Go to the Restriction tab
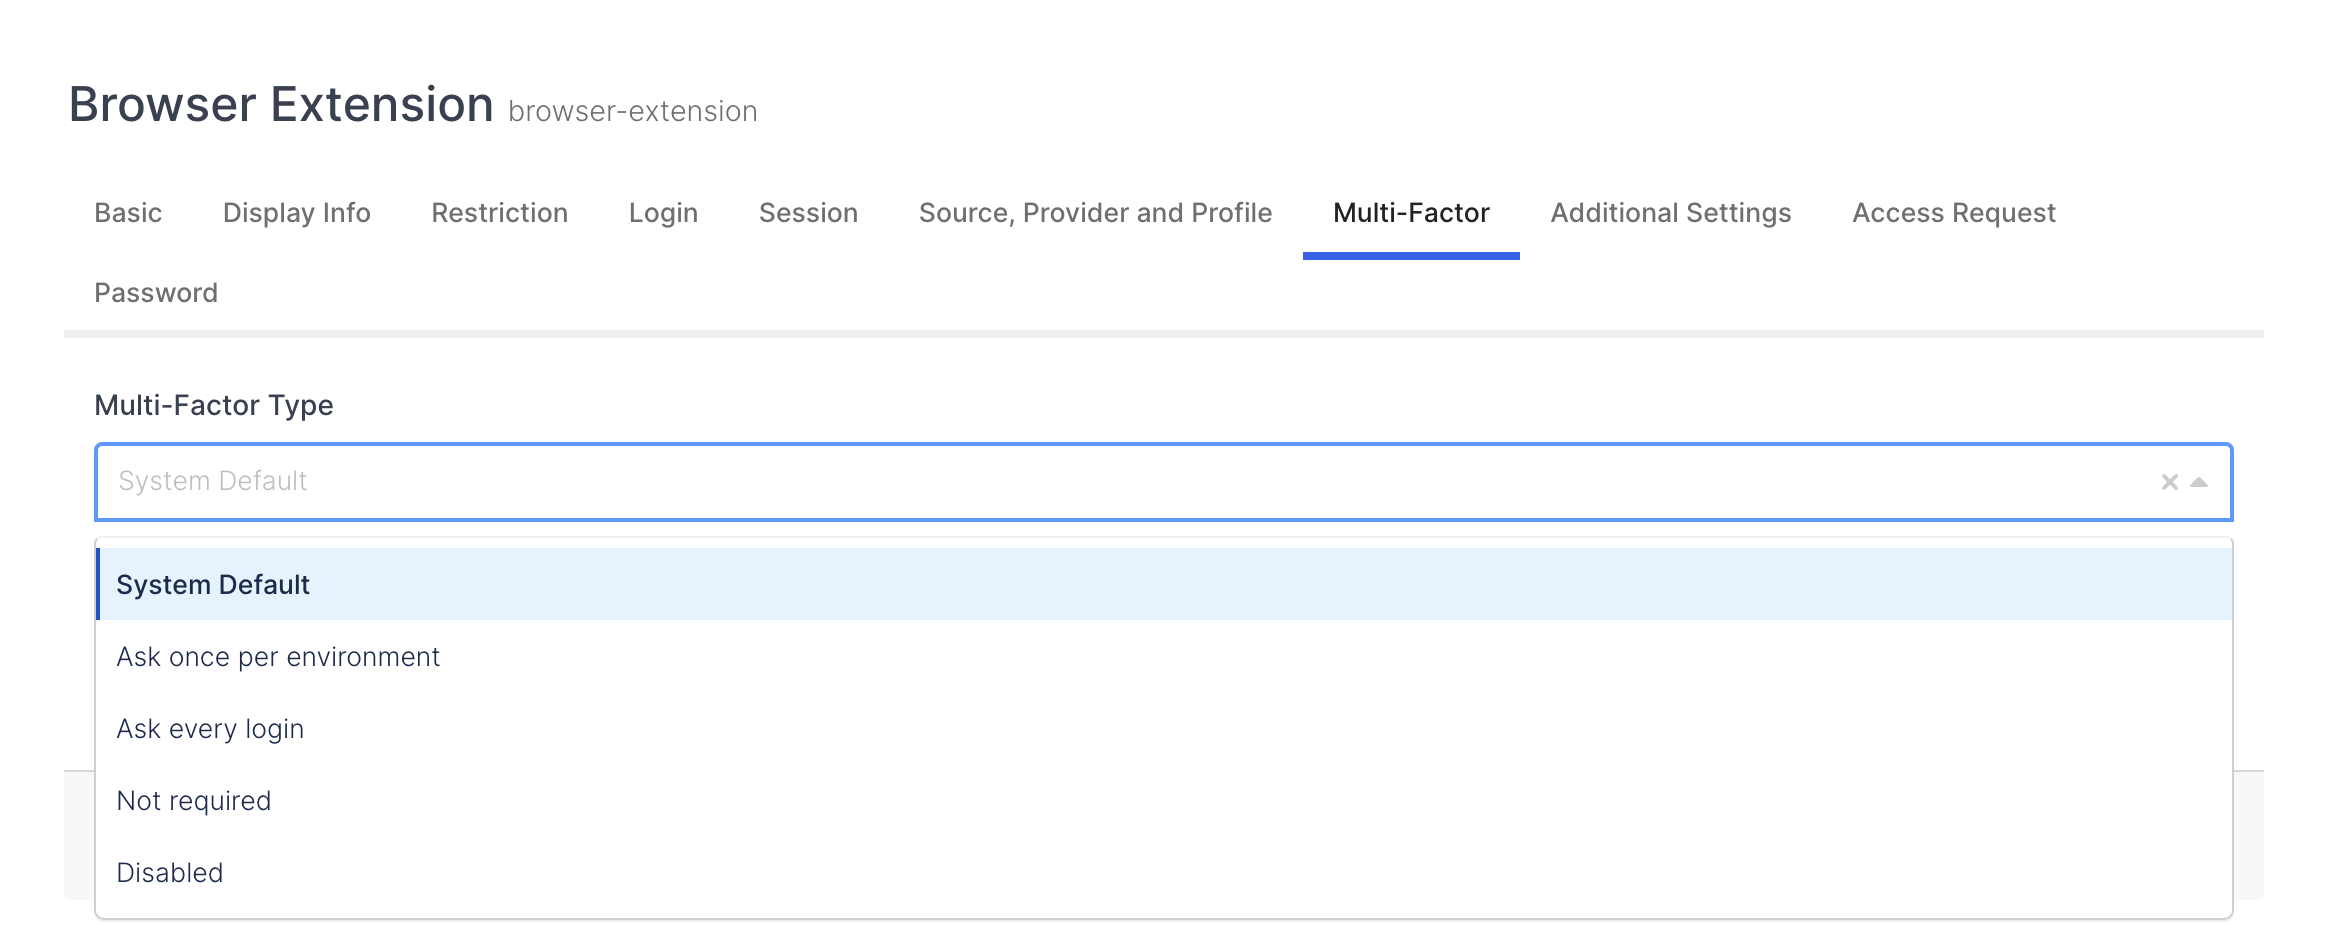The width and height of the screenshot is (2328, 950). (x=500, y=213)
